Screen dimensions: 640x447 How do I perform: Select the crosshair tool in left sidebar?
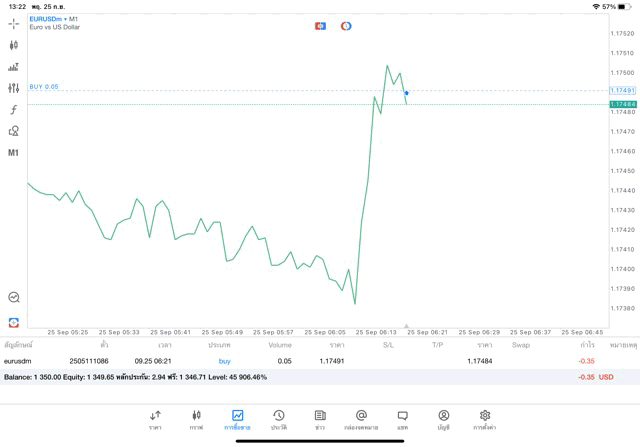click(13, 23)
